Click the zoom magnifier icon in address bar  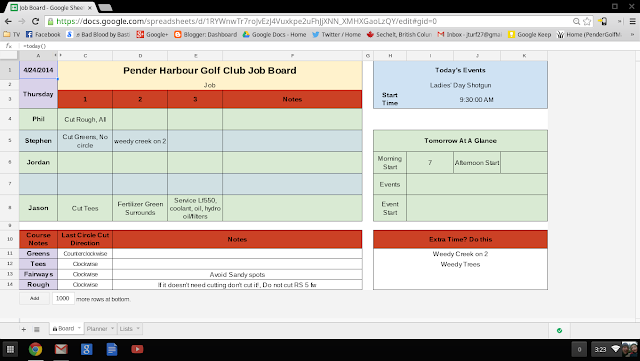click(x=576, y=21)
